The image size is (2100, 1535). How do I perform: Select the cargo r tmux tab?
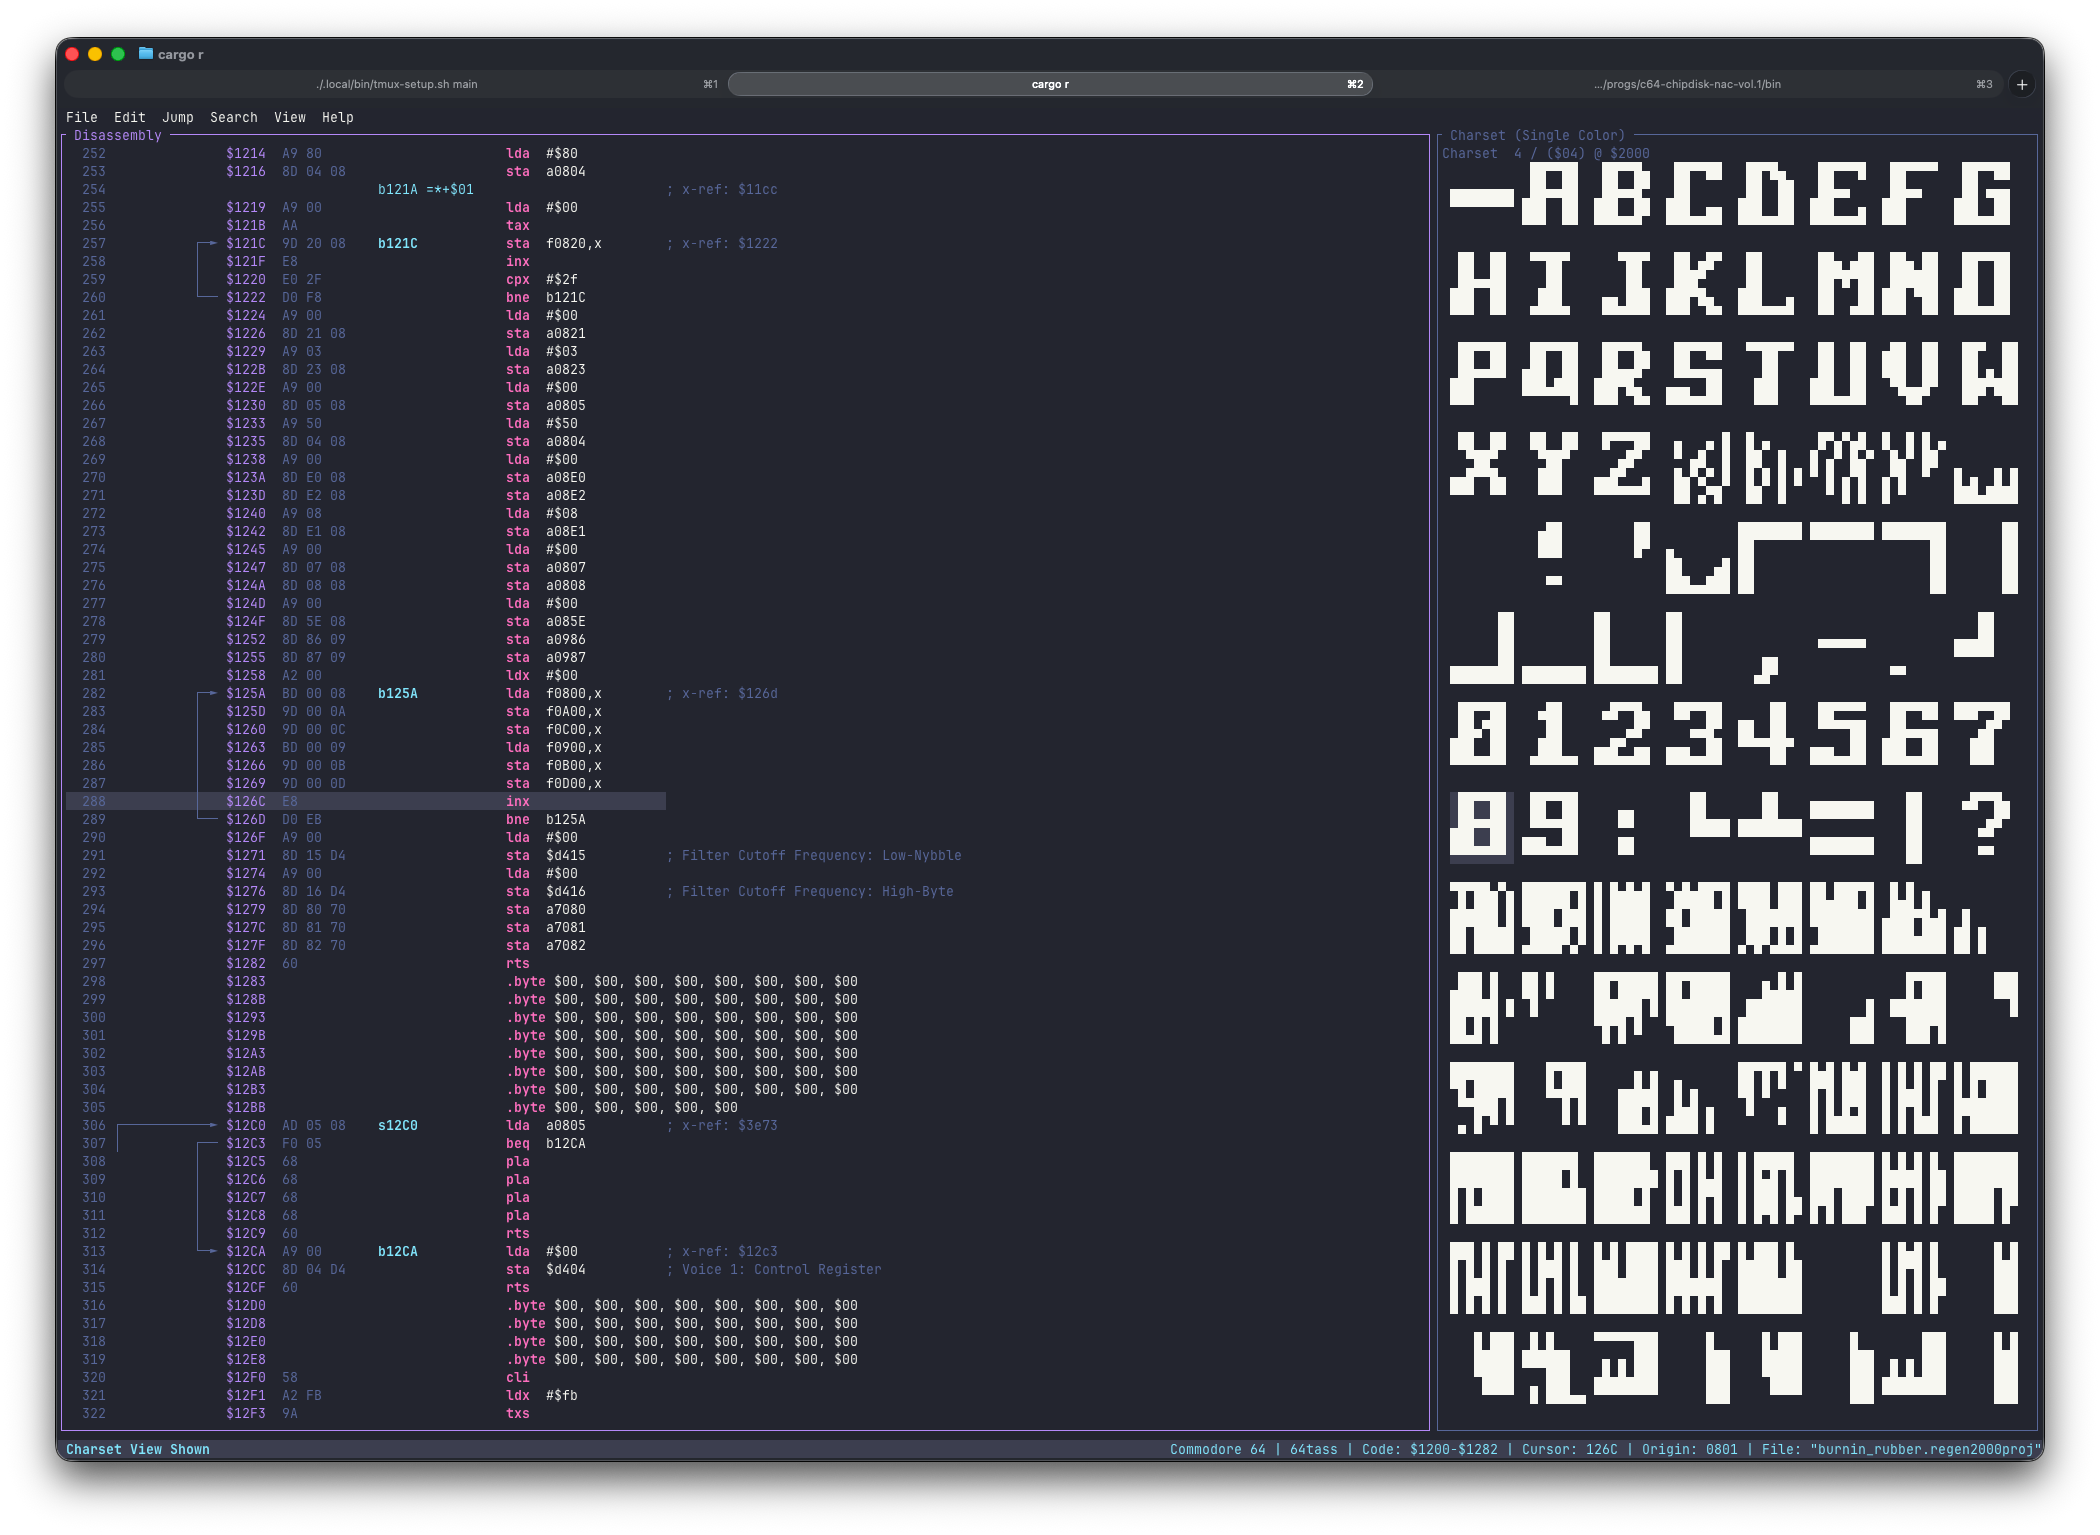tap(1048, 84)
